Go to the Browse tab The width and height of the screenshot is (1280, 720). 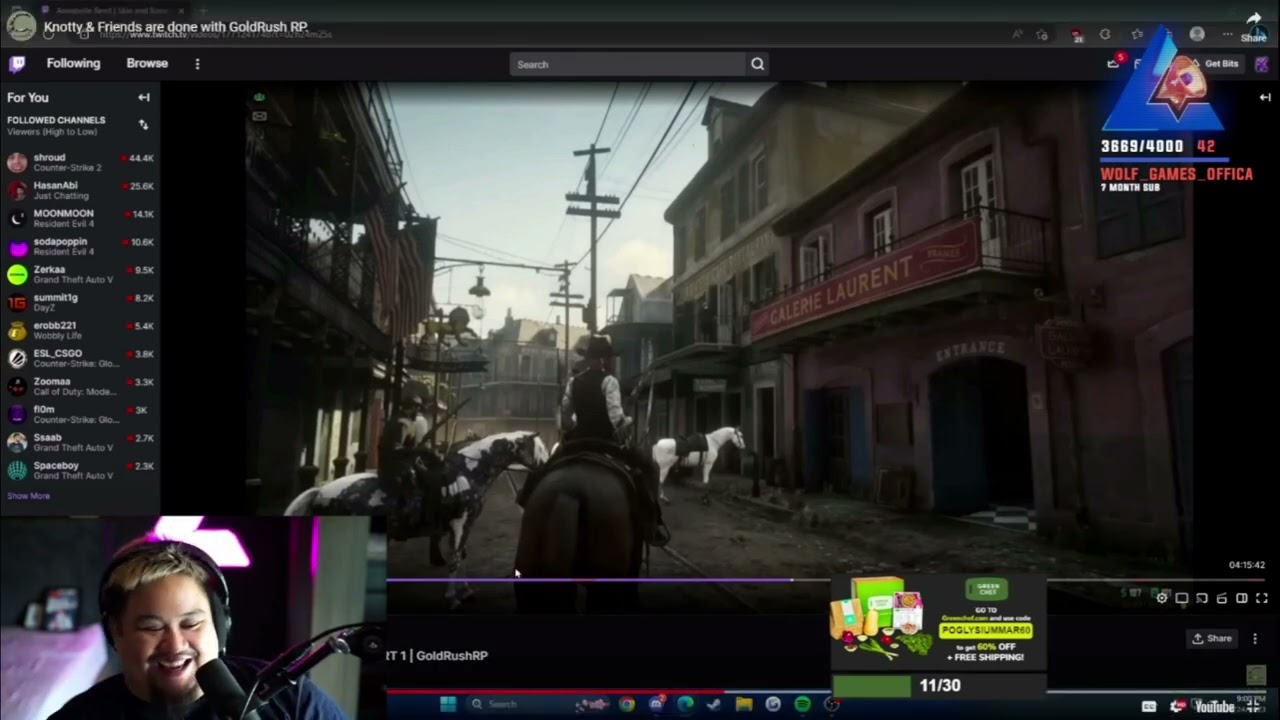(147, 63)
